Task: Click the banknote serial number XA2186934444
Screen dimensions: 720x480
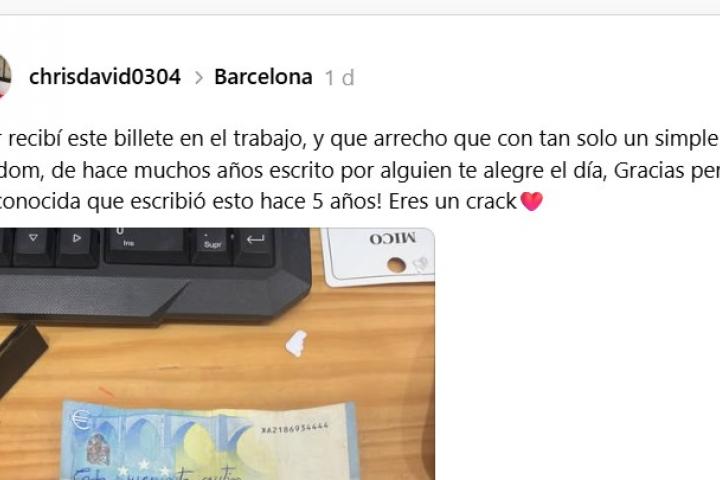Action: (x=295, y=428)
